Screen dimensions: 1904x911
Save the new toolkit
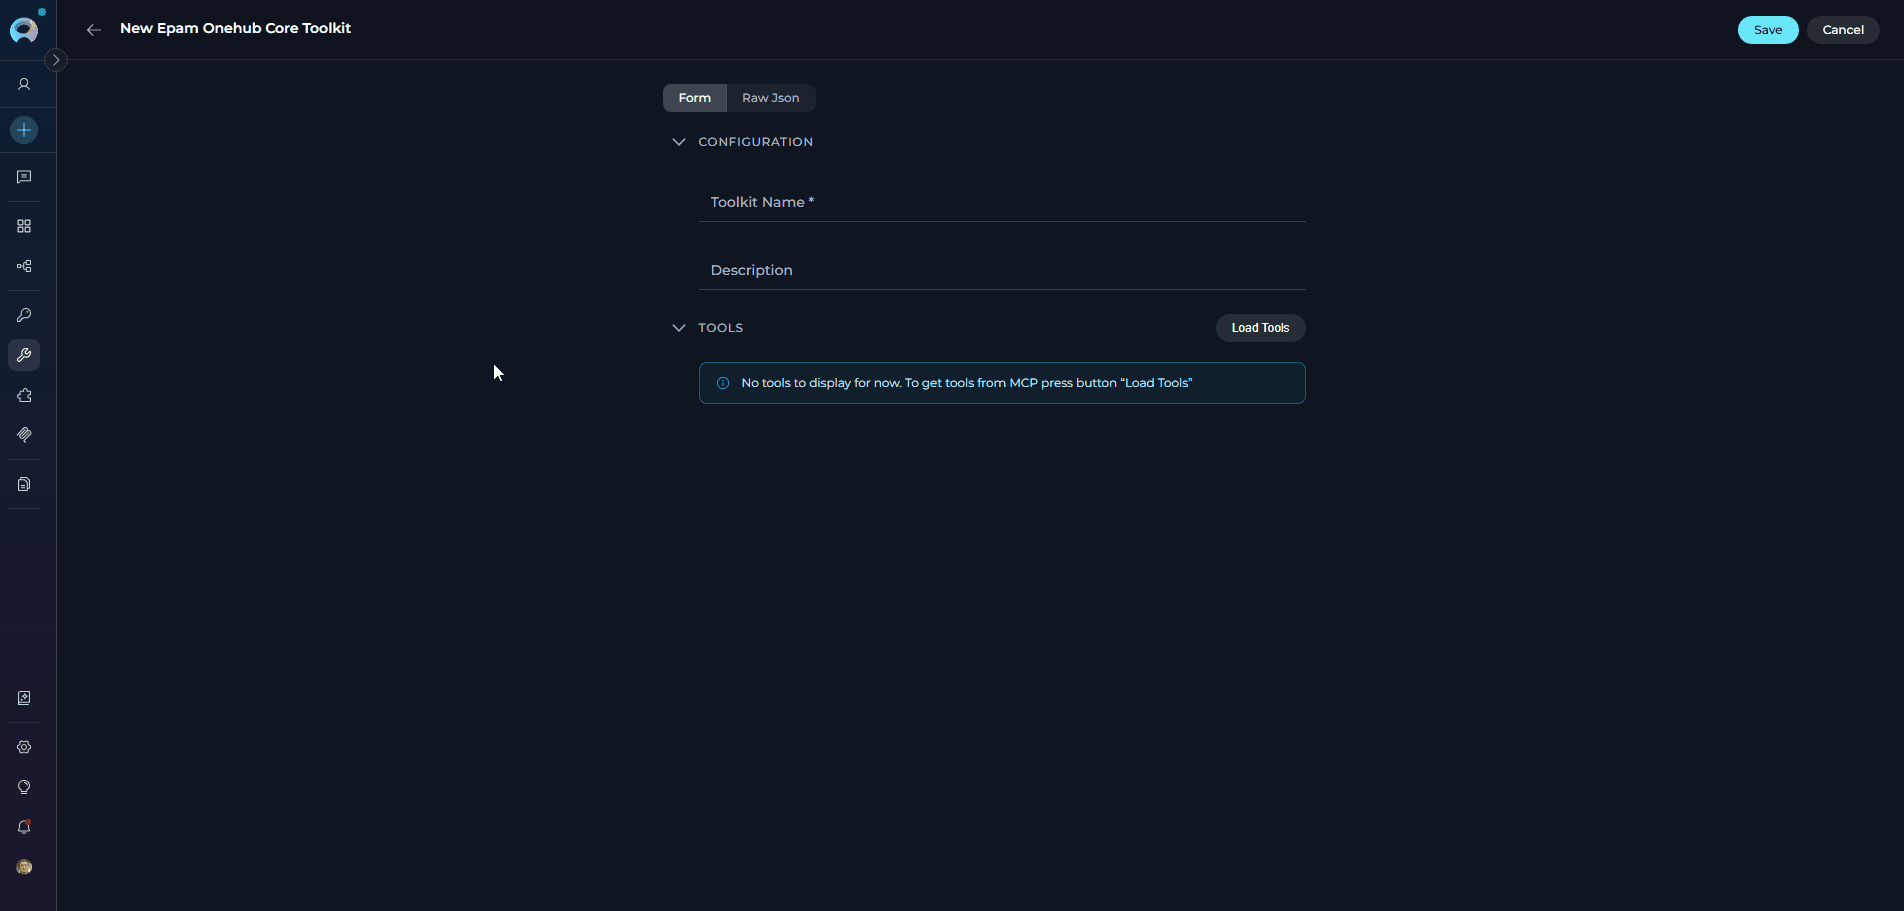1768,30
